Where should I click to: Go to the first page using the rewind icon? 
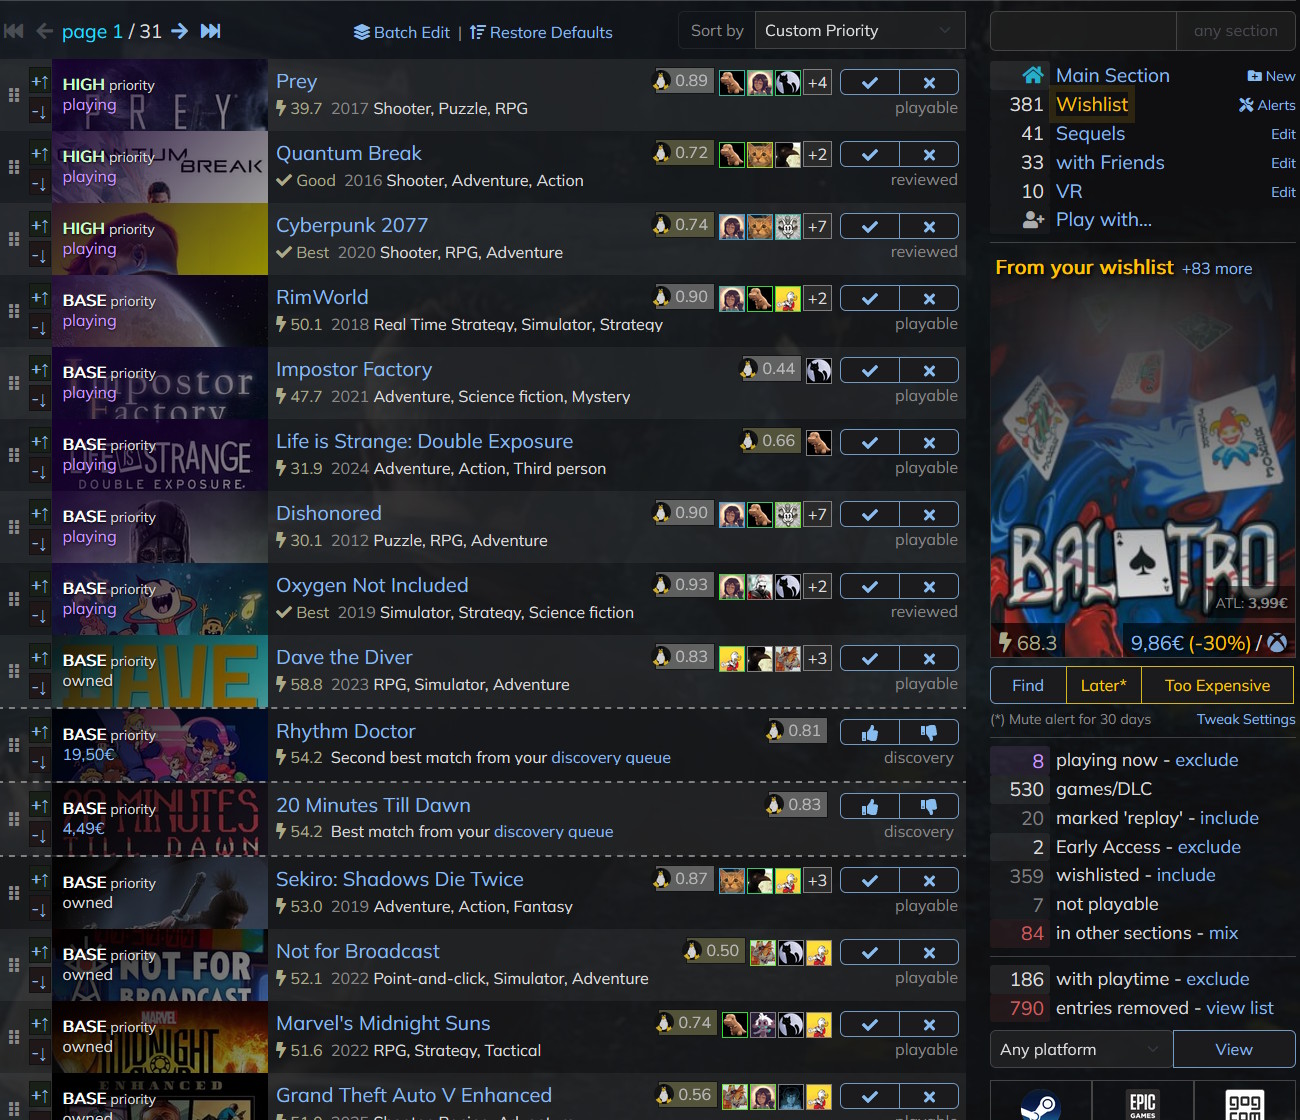click(14, 31)
